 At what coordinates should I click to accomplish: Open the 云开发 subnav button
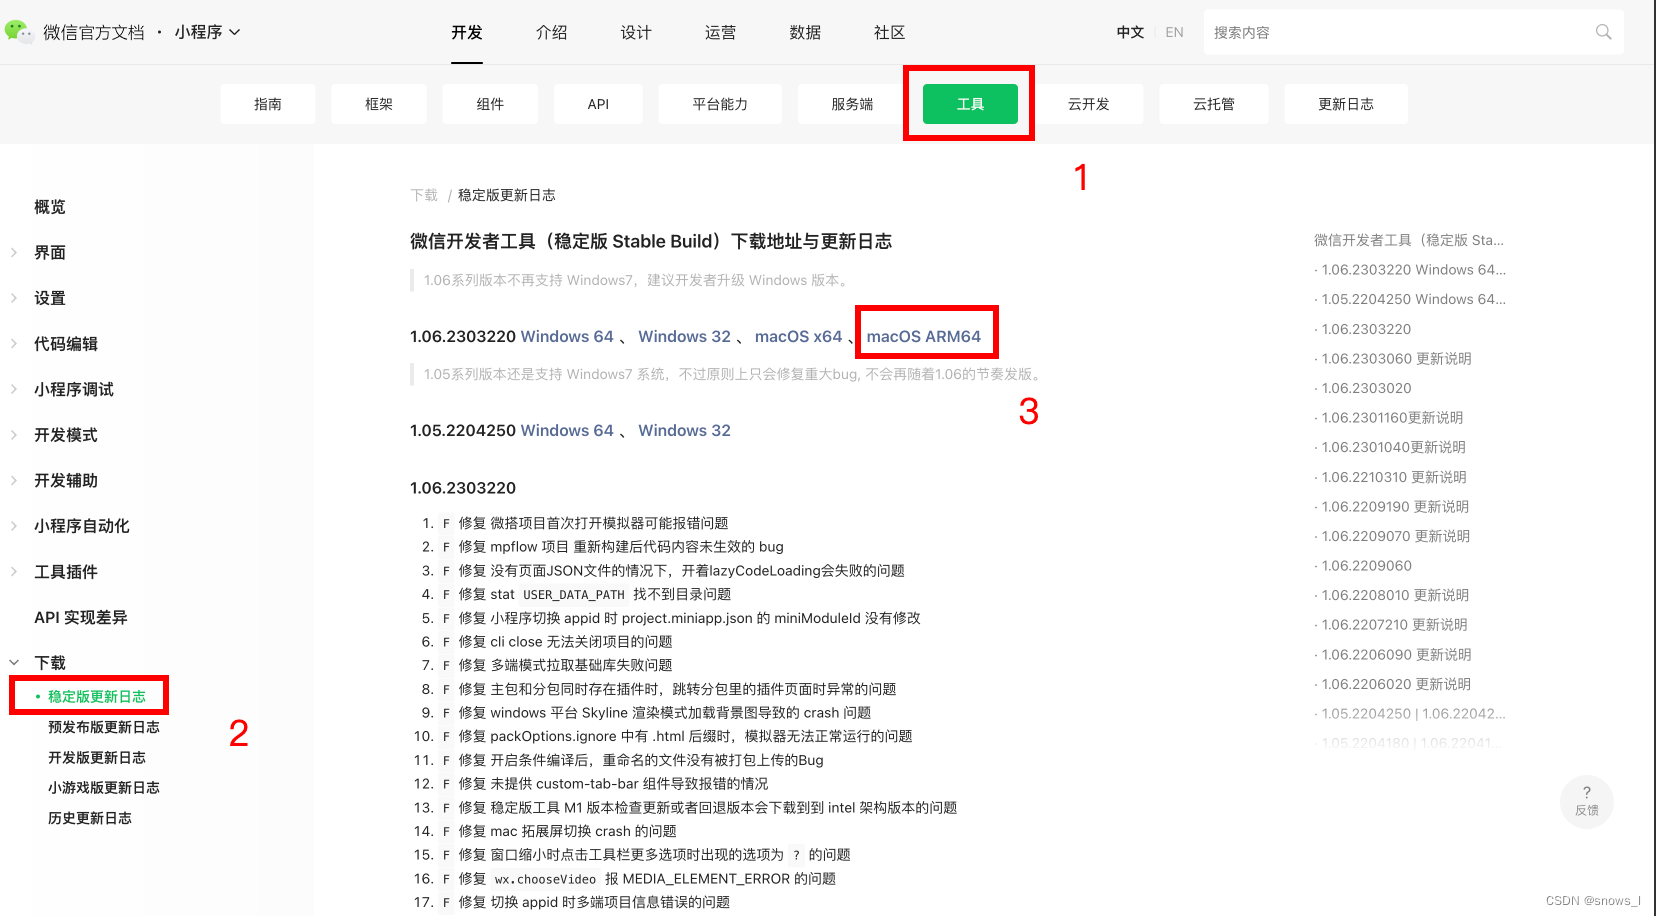pyautogui.click(x=1089, y=104)
